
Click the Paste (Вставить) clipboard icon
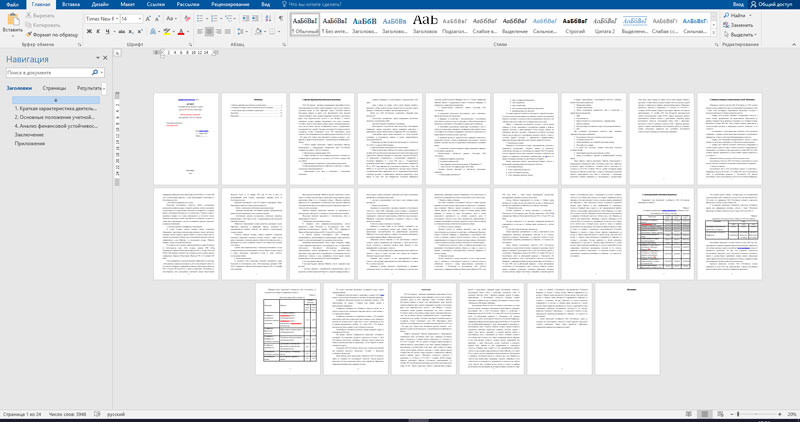(13, 19)
